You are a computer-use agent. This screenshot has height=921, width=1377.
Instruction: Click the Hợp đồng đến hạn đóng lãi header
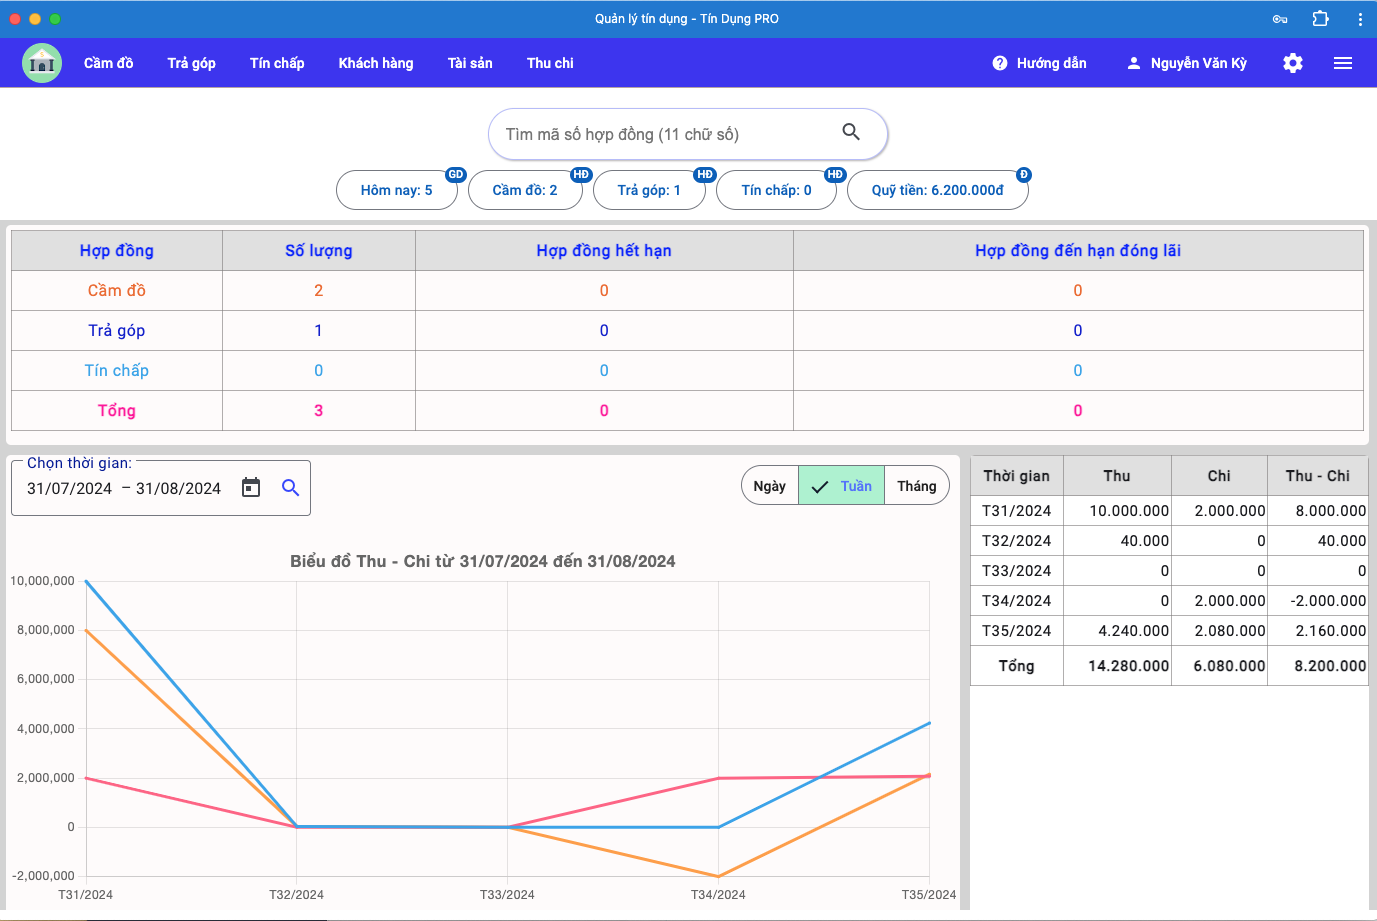click(1078, 250)
